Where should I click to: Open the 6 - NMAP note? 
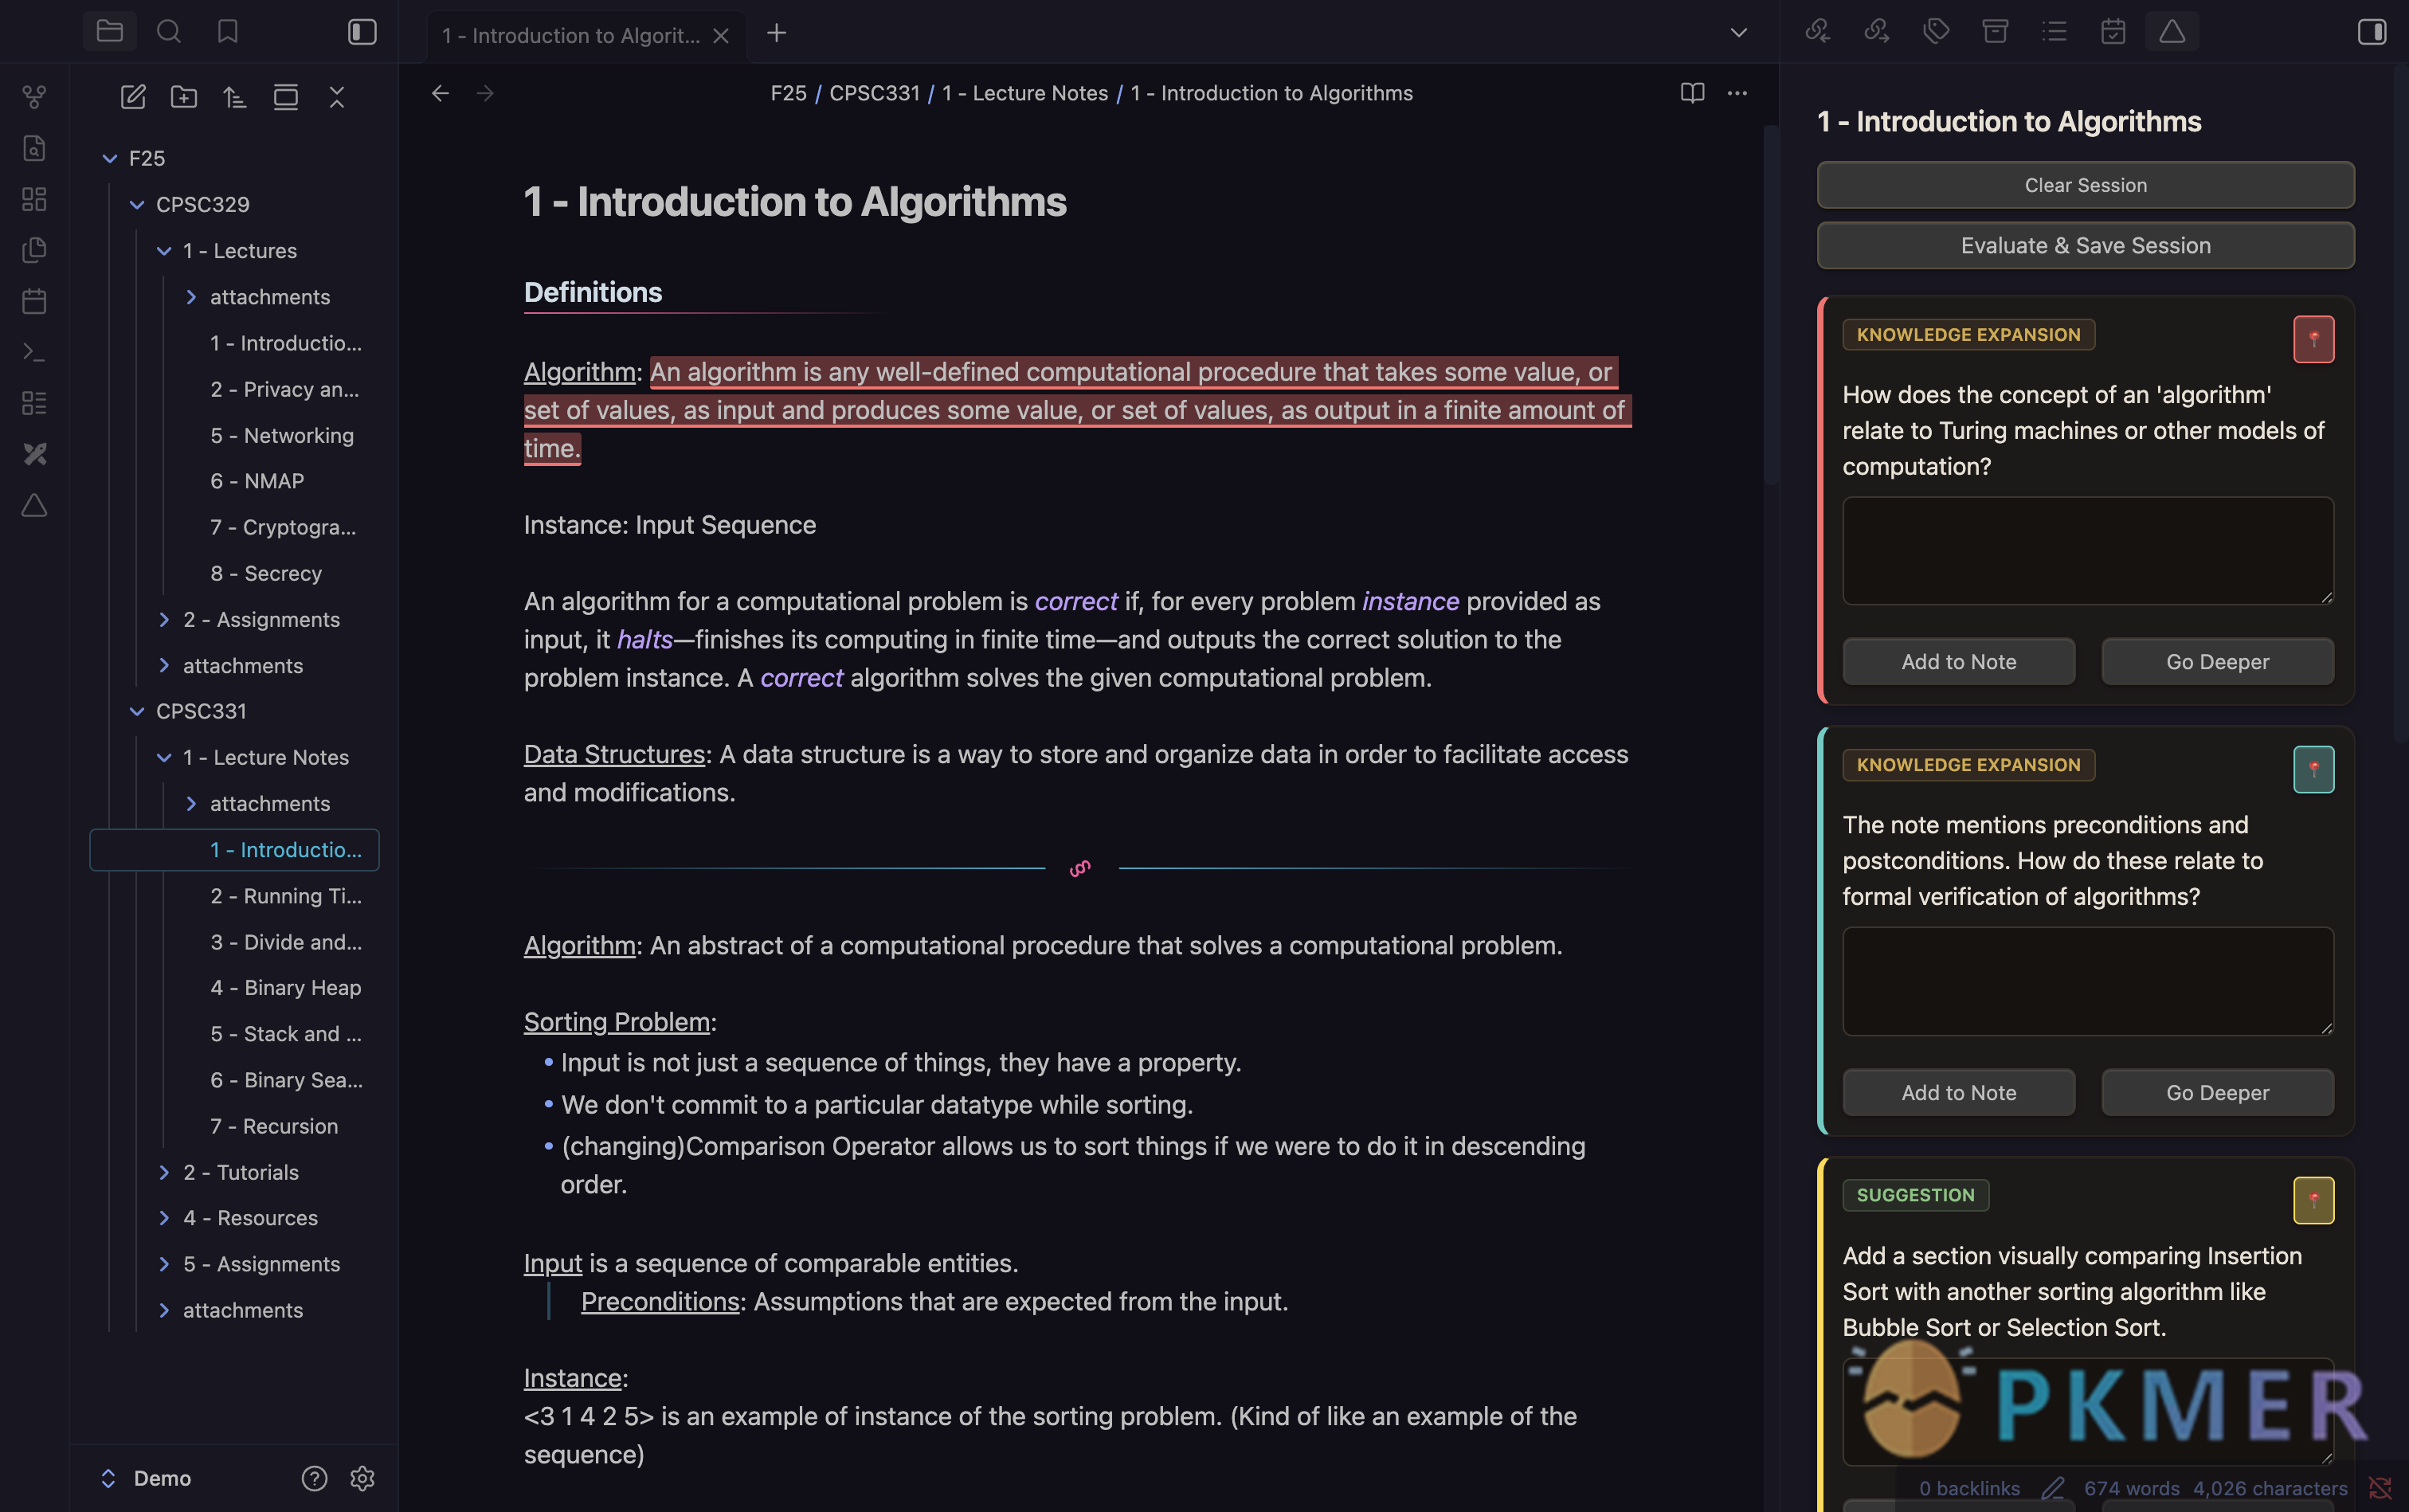tap(256, 481)
